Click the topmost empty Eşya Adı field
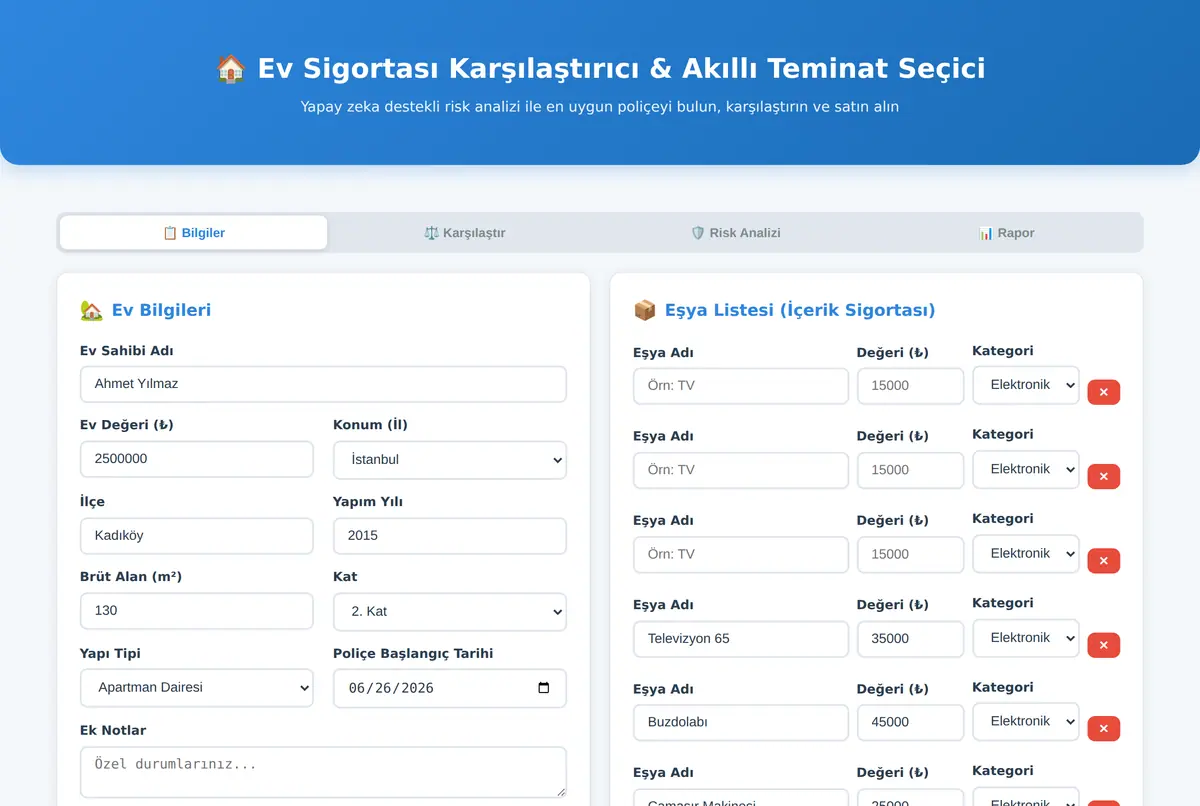This screenshot has width=1200, height=806. pos(741,386)
